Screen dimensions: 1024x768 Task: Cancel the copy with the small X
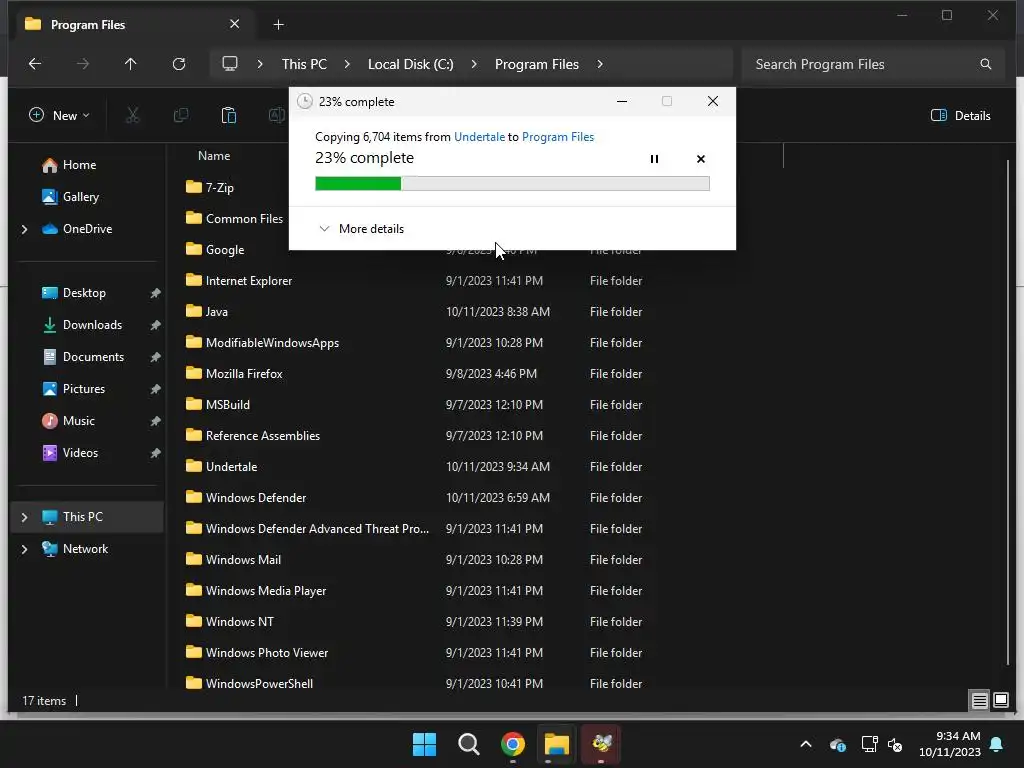[701, 159]
